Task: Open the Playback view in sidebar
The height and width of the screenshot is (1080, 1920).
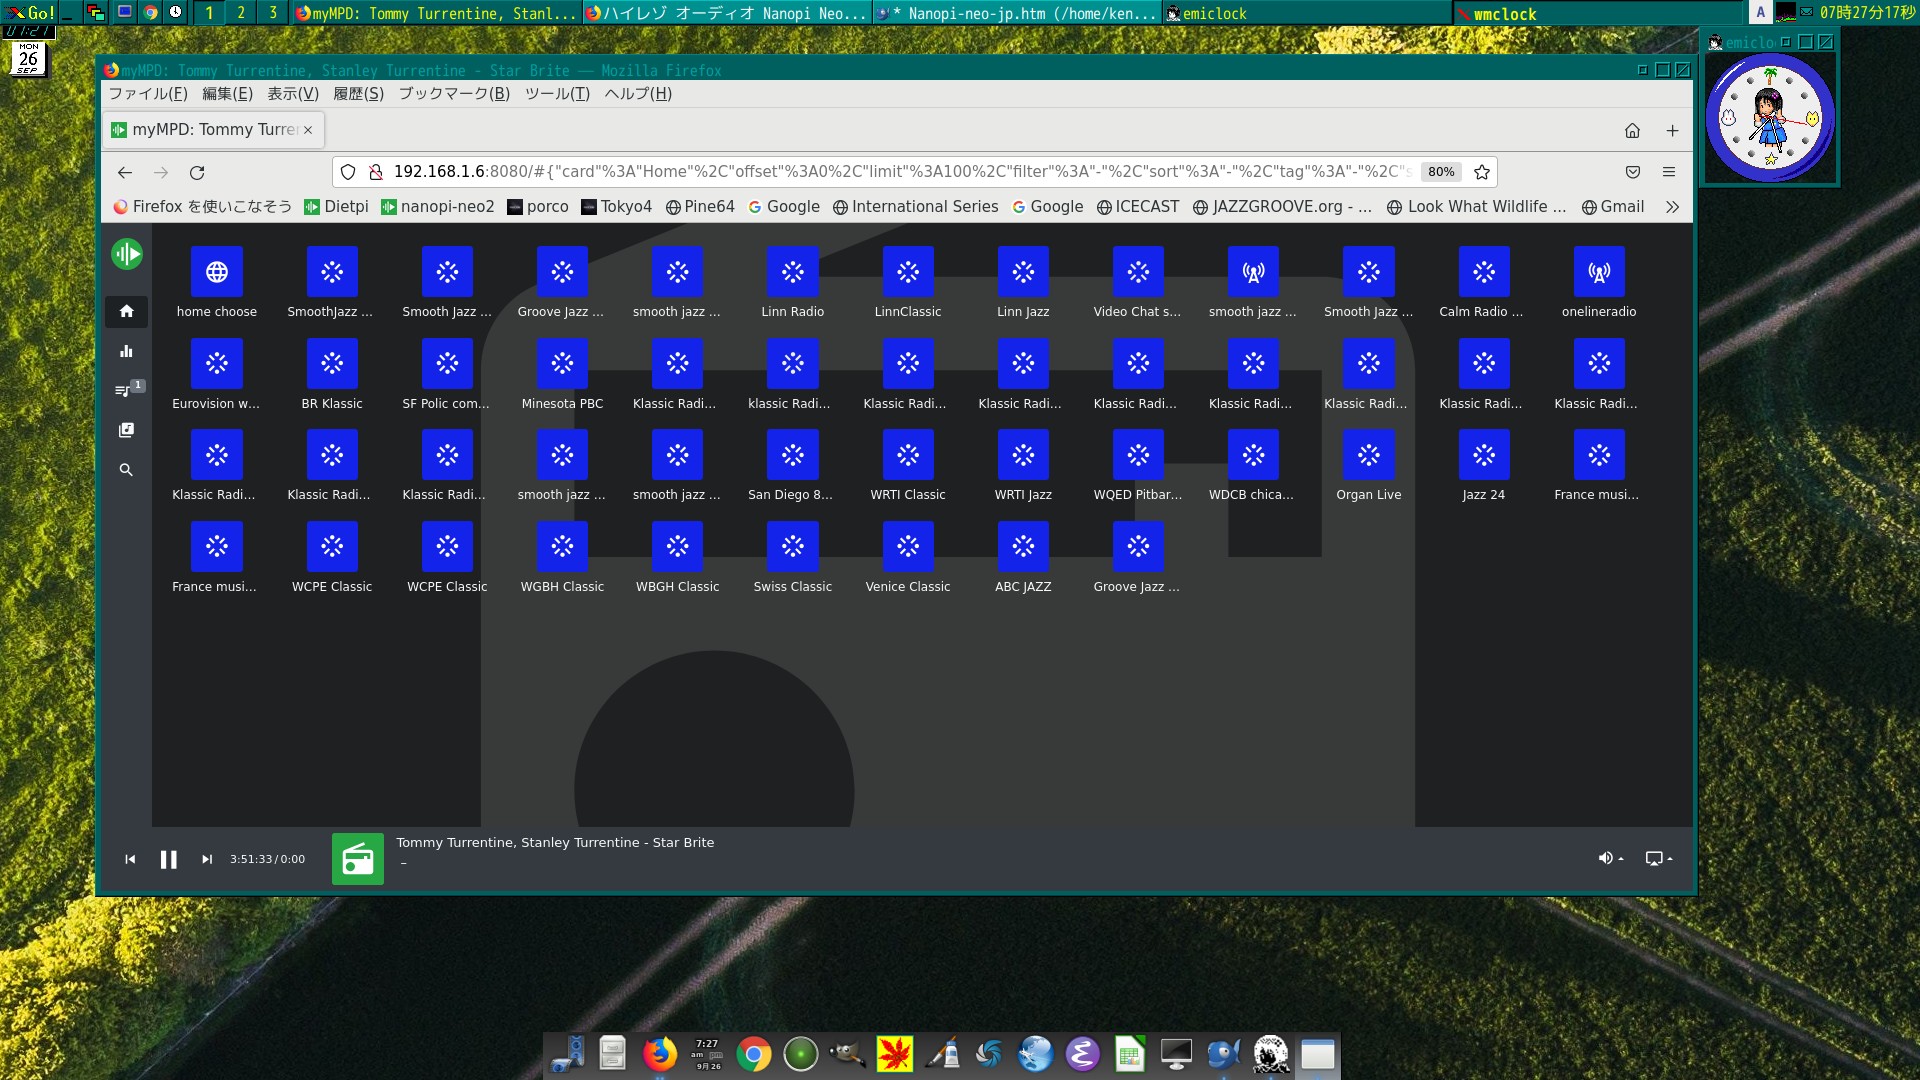Action: click(x=126, y=351)
